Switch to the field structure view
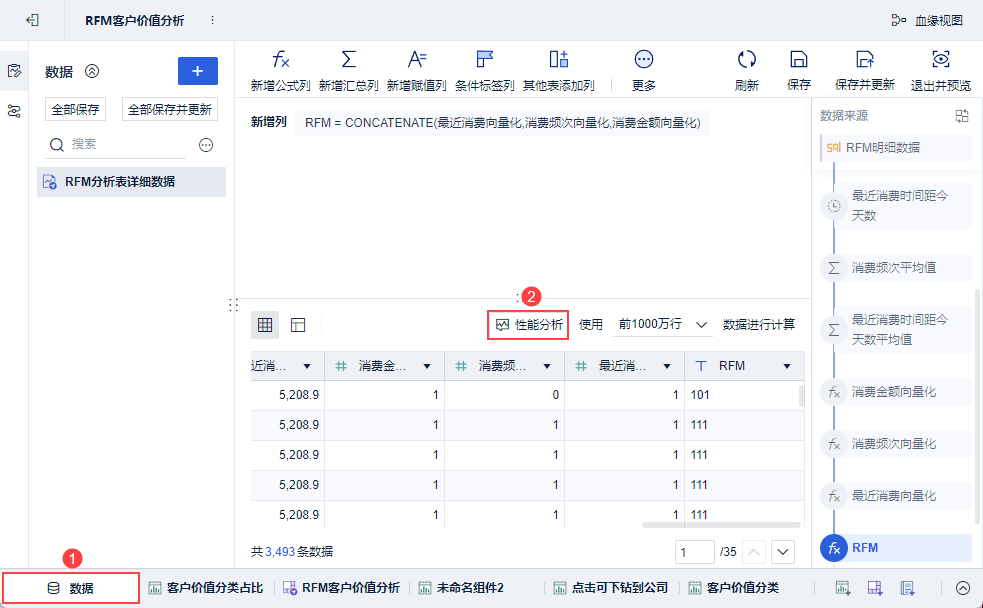 click(x=298, y=325)
